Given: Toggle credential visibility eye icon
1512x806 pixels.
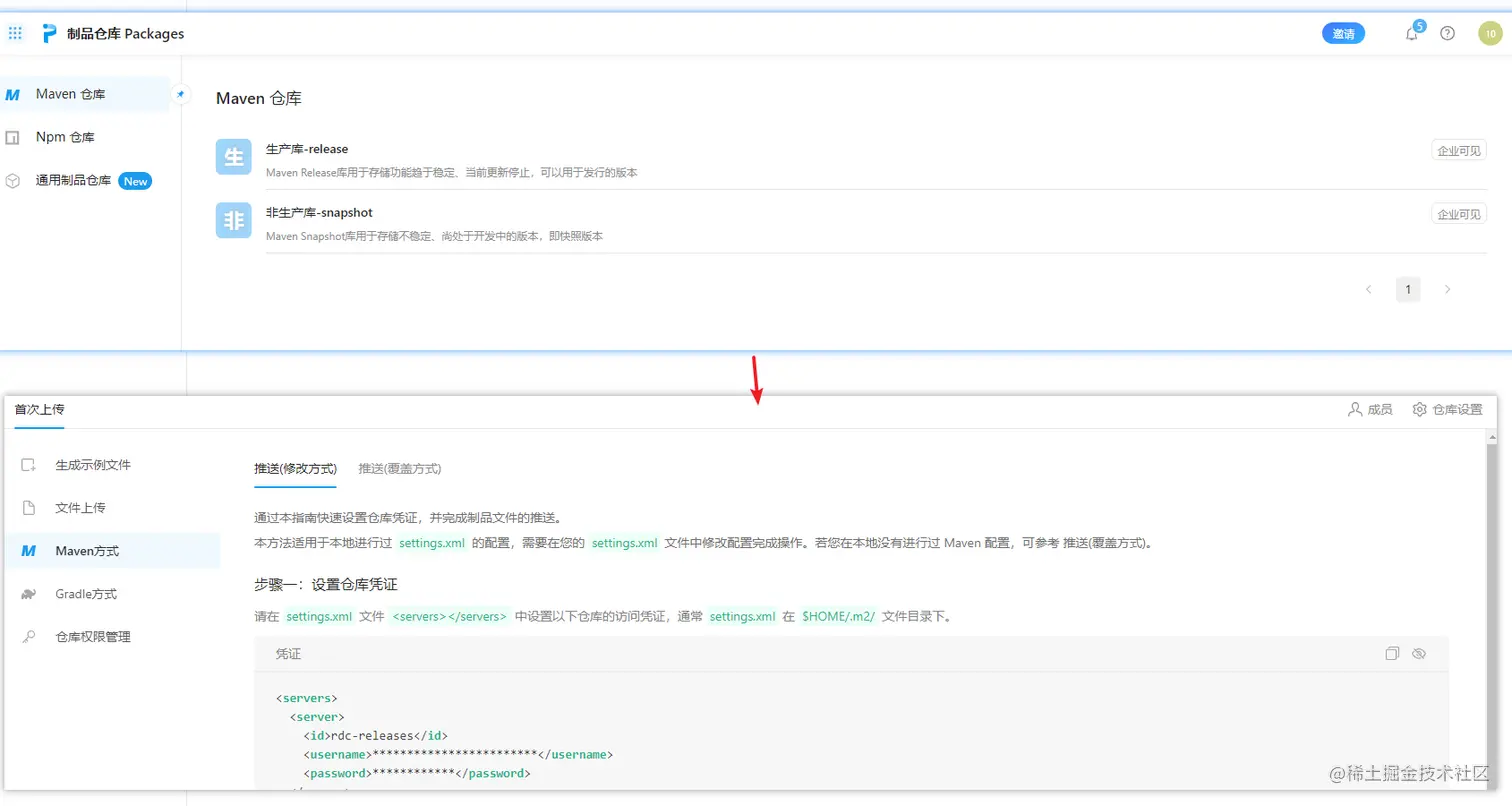Looking at the screenshot, I should [x=1418, y=653].
